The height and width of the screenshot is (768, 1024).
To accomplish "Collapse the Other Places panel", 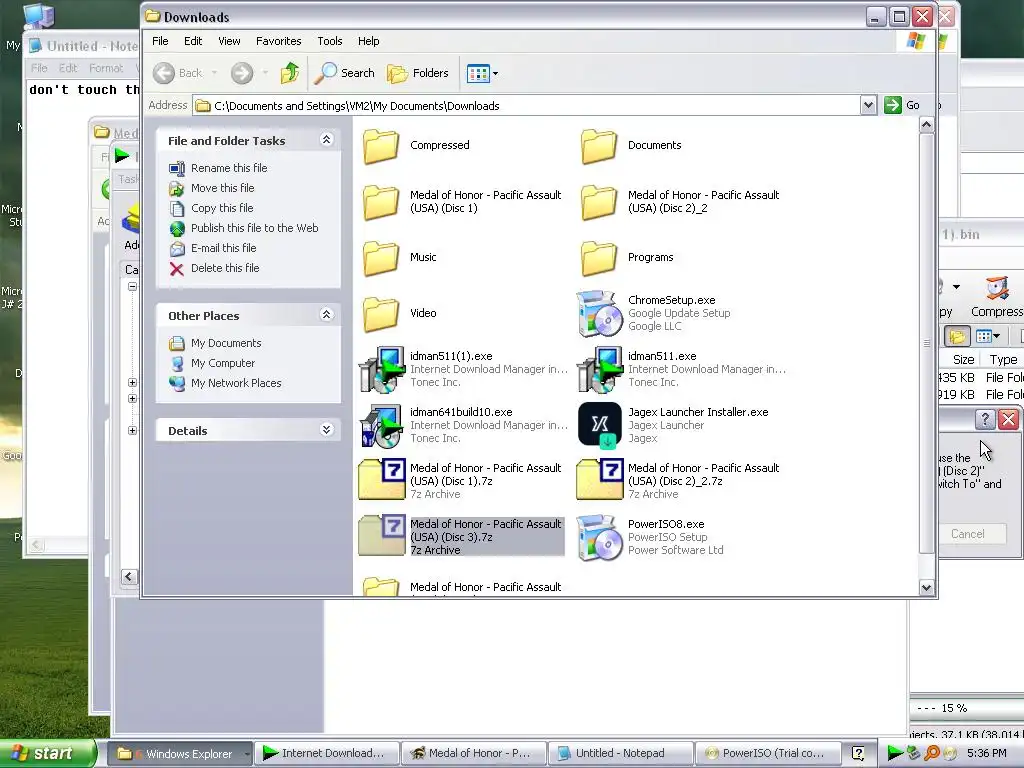I will (327, 315).
